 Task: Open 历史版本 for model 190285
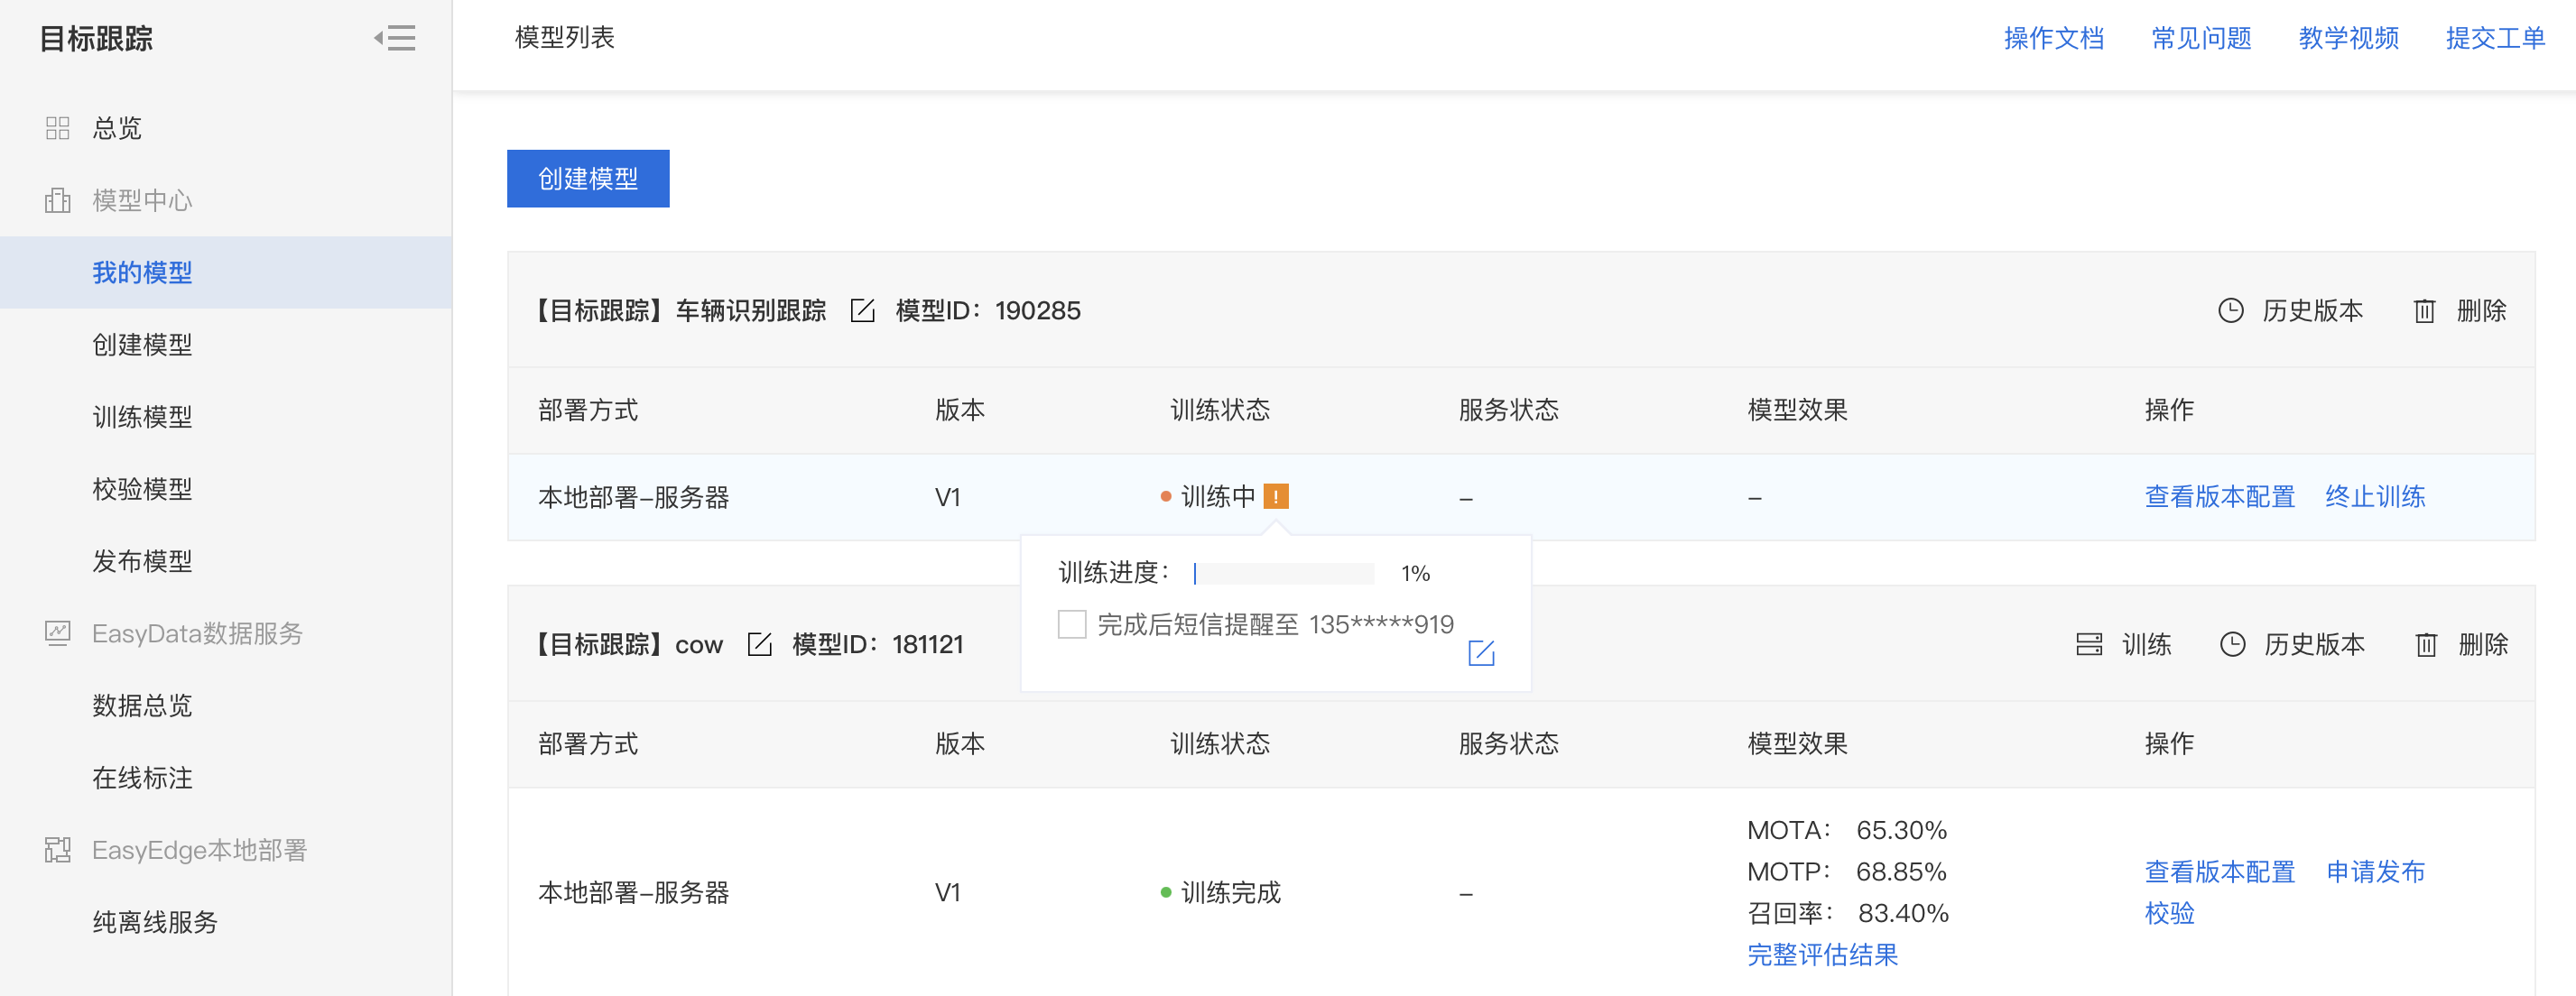[2289, 311]
